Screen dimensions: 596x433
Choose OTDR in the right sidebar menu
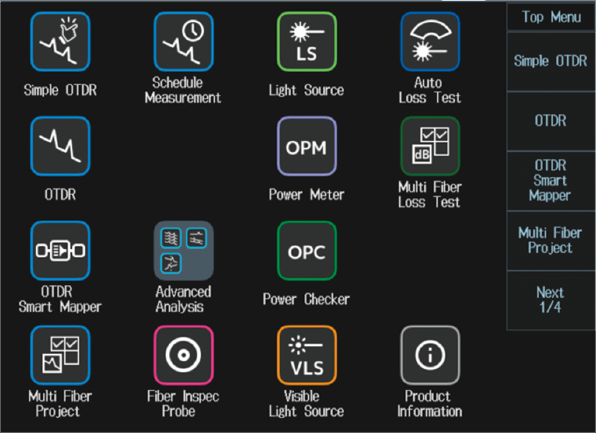coord(551,121)
